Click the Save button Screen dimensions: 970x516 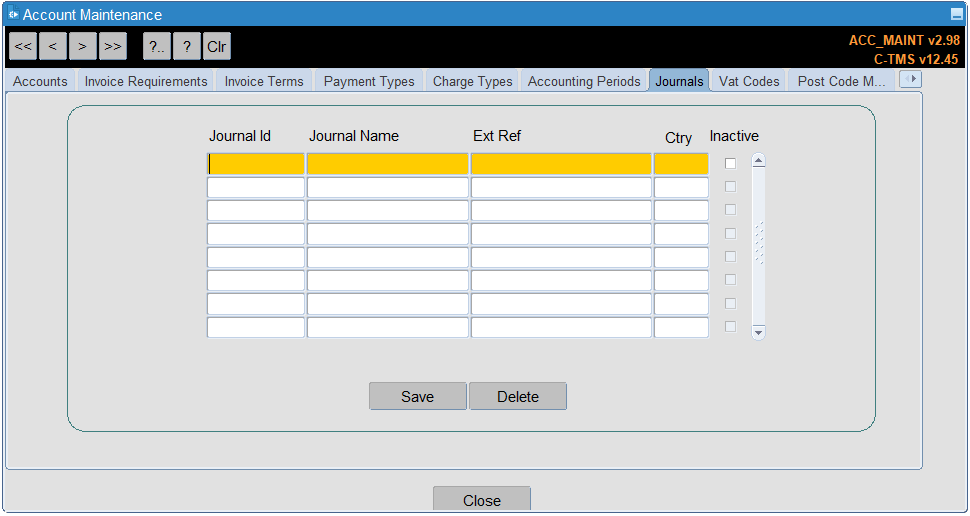click(418, 396)
